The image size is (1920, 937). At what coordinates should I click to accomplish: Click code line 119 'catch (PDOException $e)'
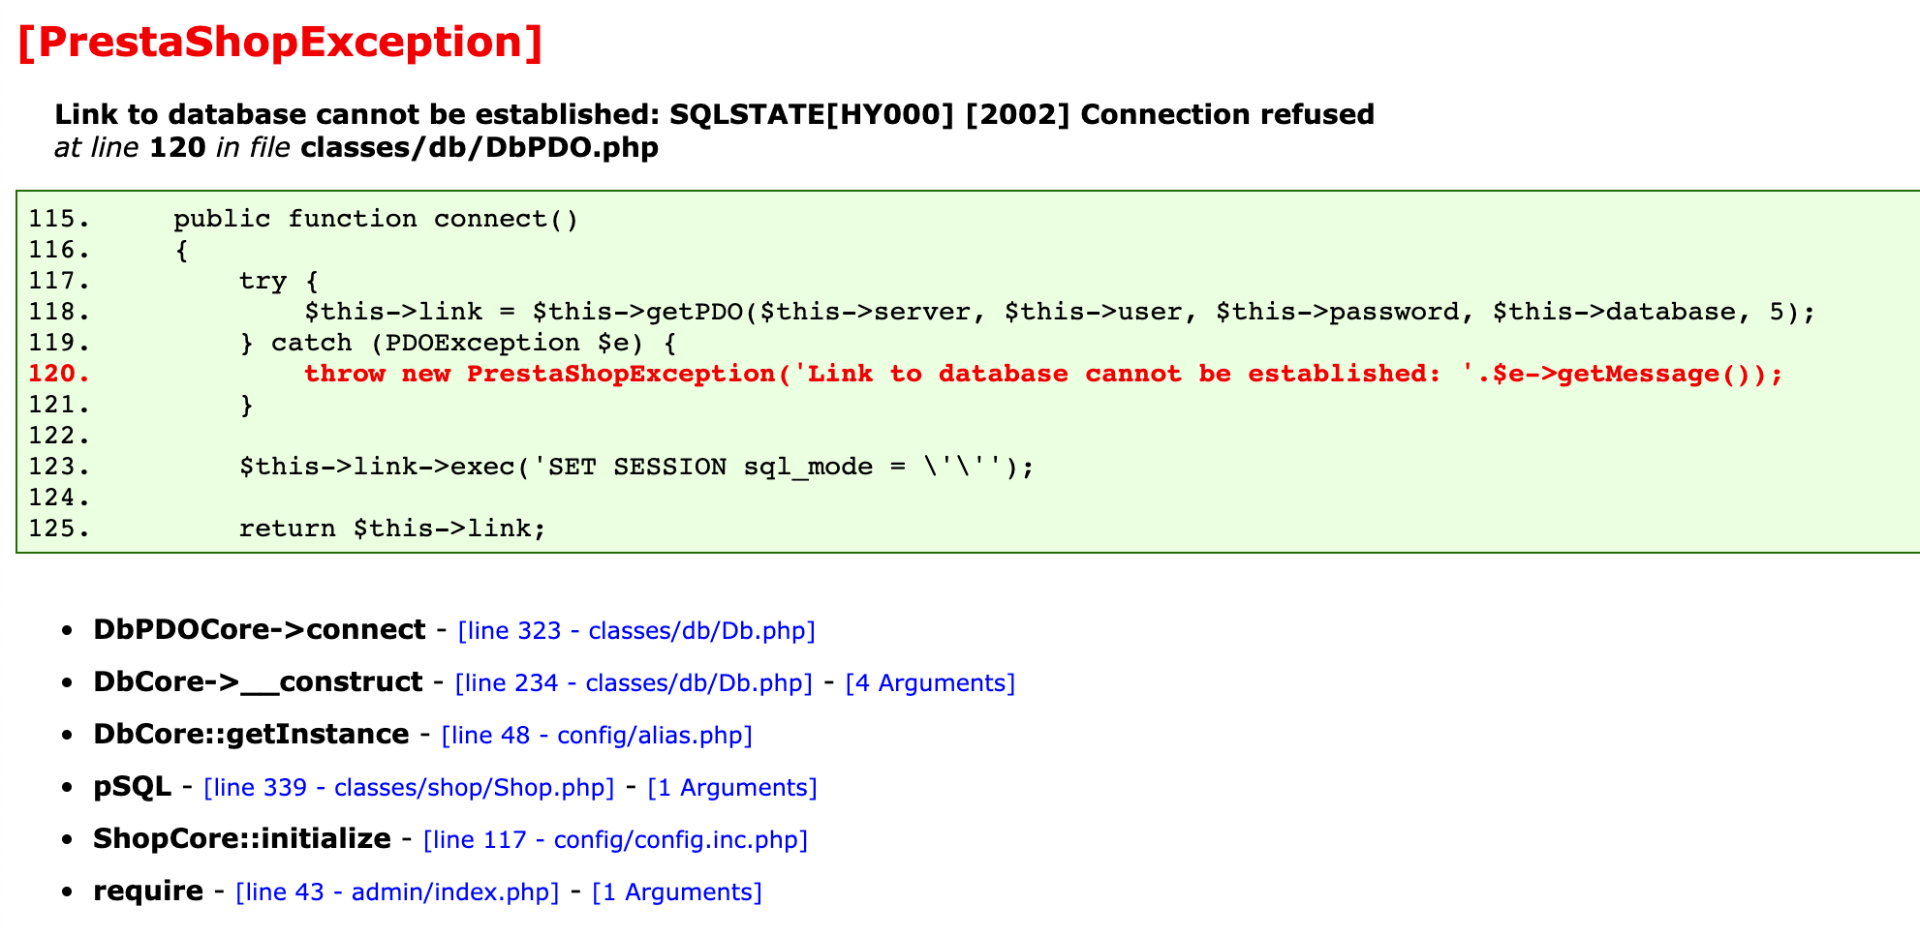point(352,343)
